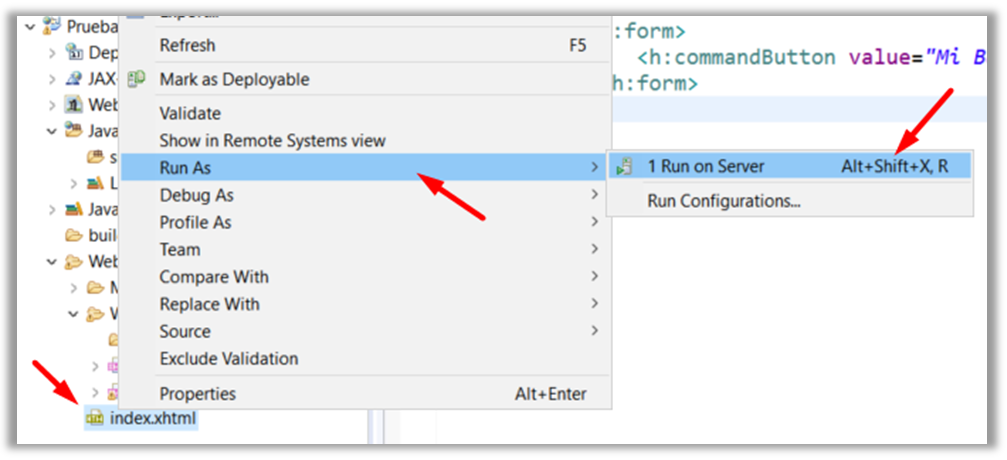Screen dimensions: 1007x460
Task: Click the Run on Server icon
Action: [x=625, y=167]
